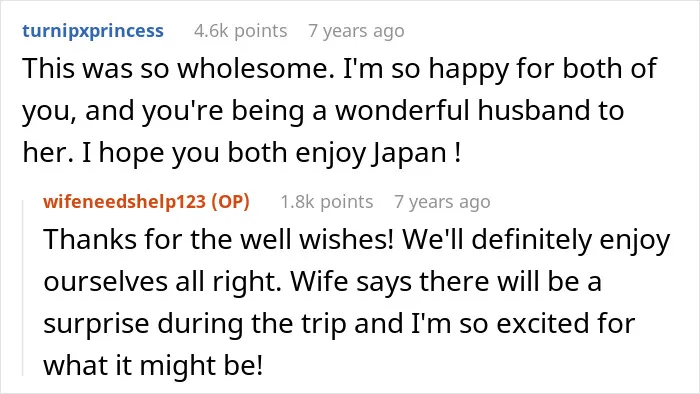Click the line starting 'This was so wholesome'
The height and width of the screenshot is (394, 700).
pos(339,69)
